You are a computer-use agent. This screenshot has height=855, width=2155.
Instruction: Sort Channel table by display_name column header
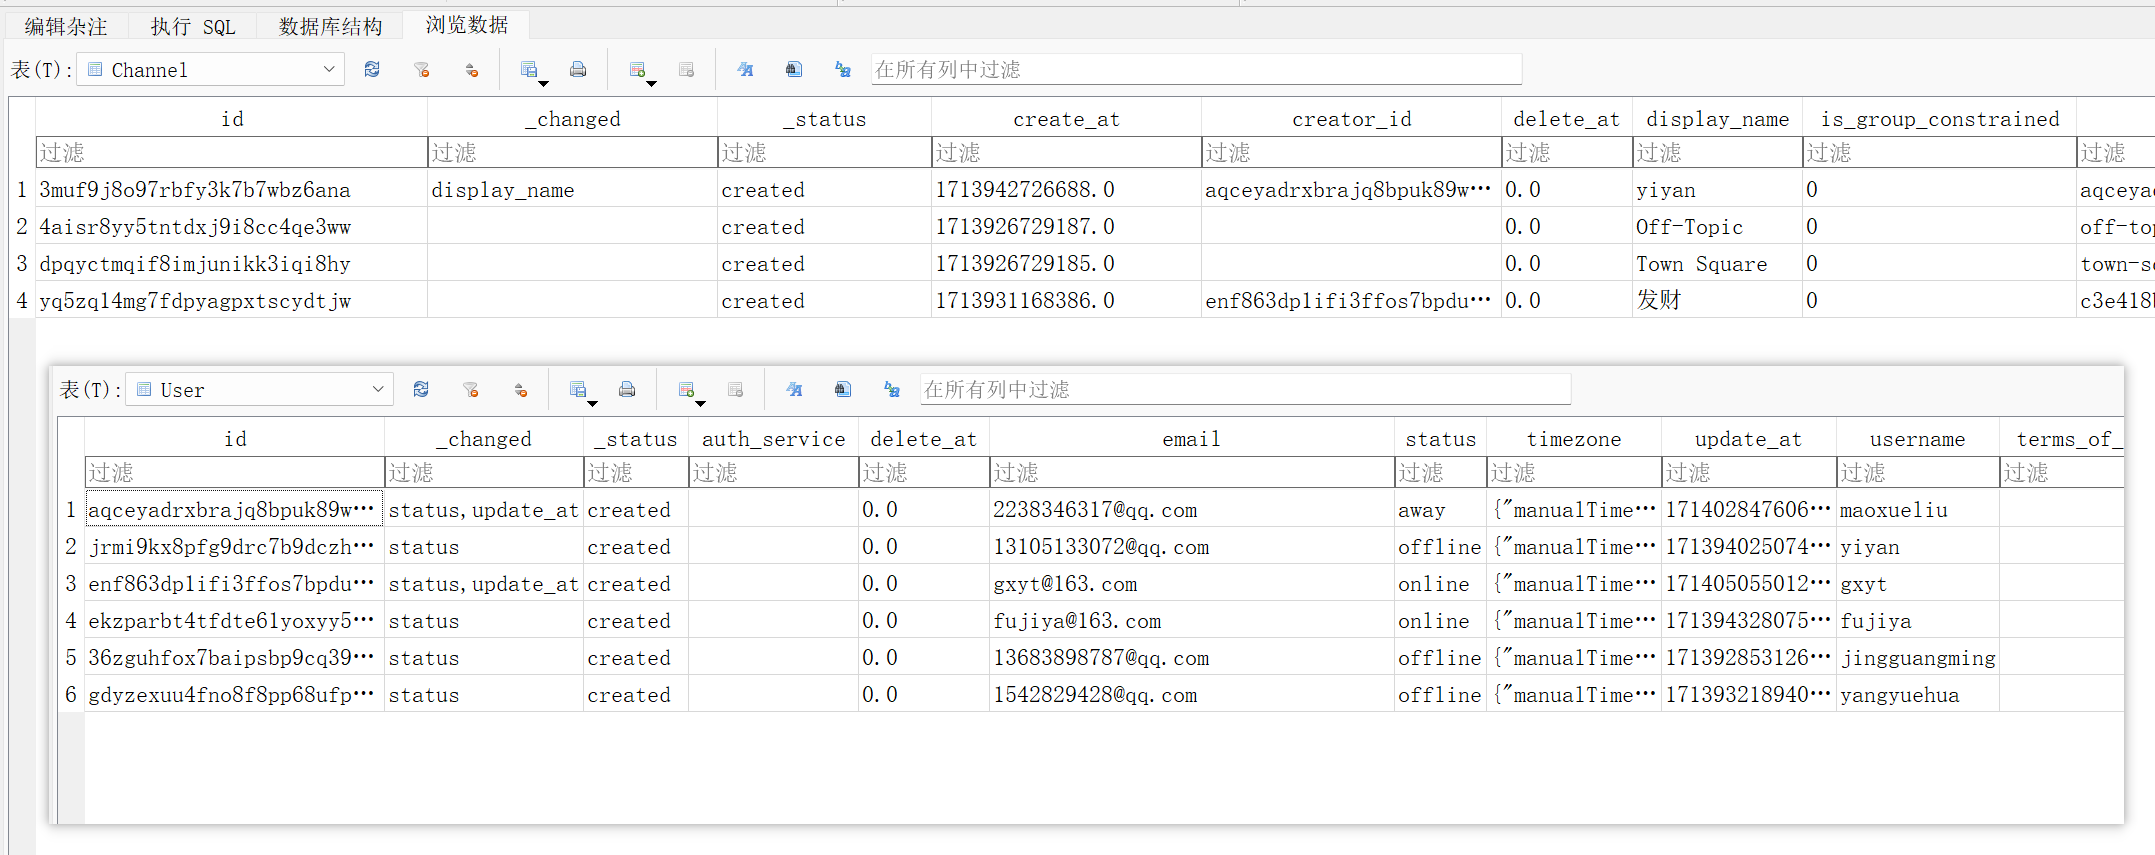(1717, 119)
